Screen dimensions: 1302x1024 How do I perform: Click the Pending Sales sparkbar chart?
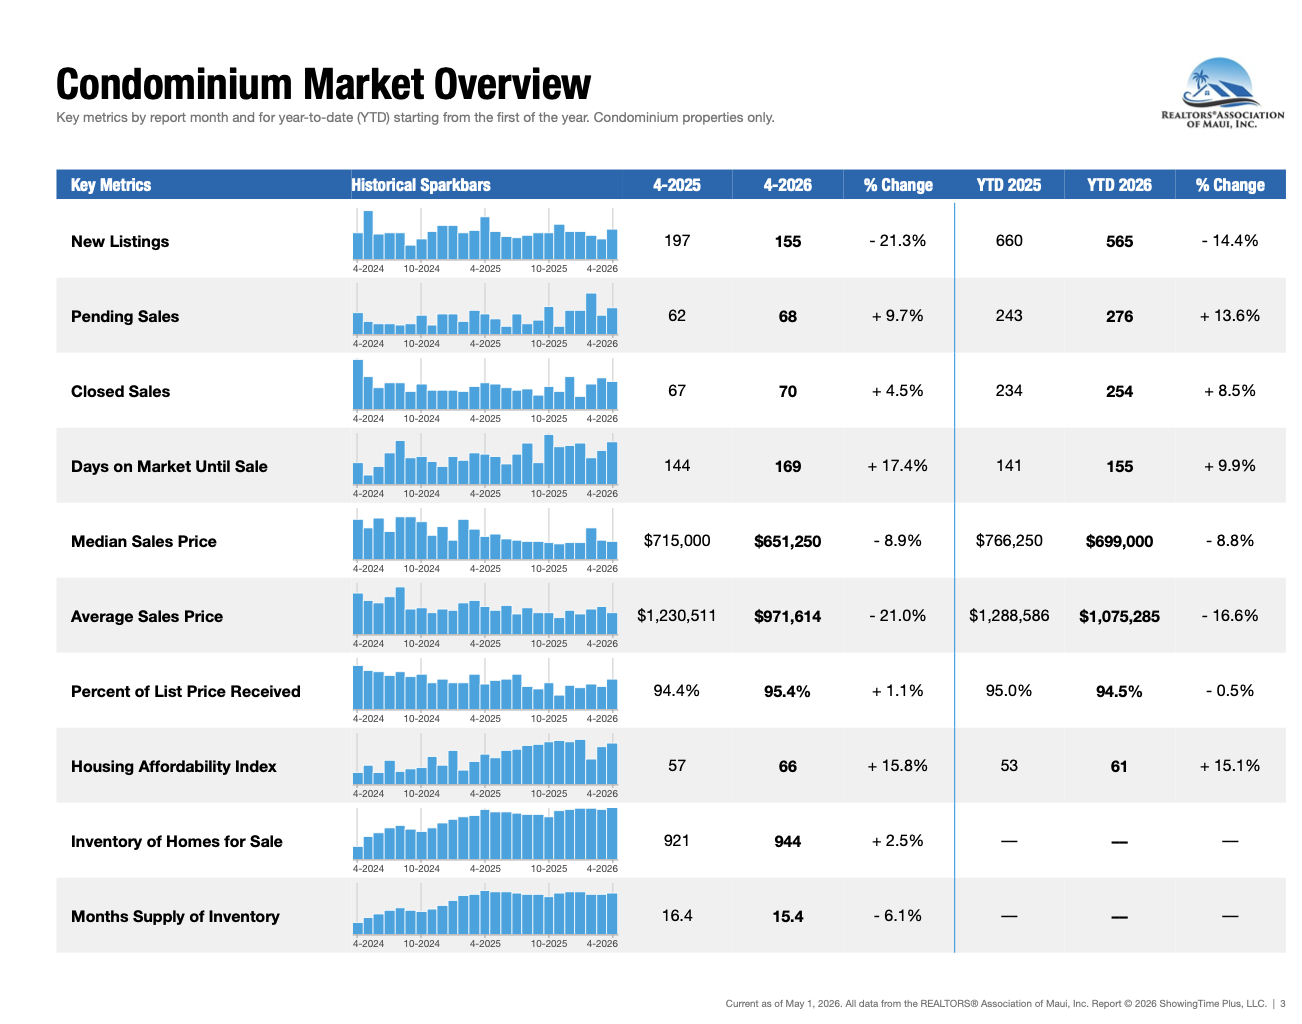pyautogui.click(x=485, y=315)
